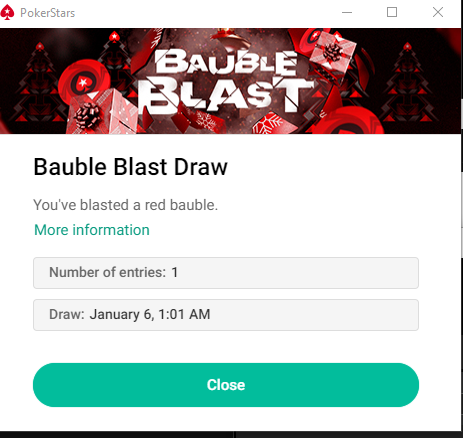Click the red star poker chip beside the left gift box
463x438 pixels.
tap(83, 81)
